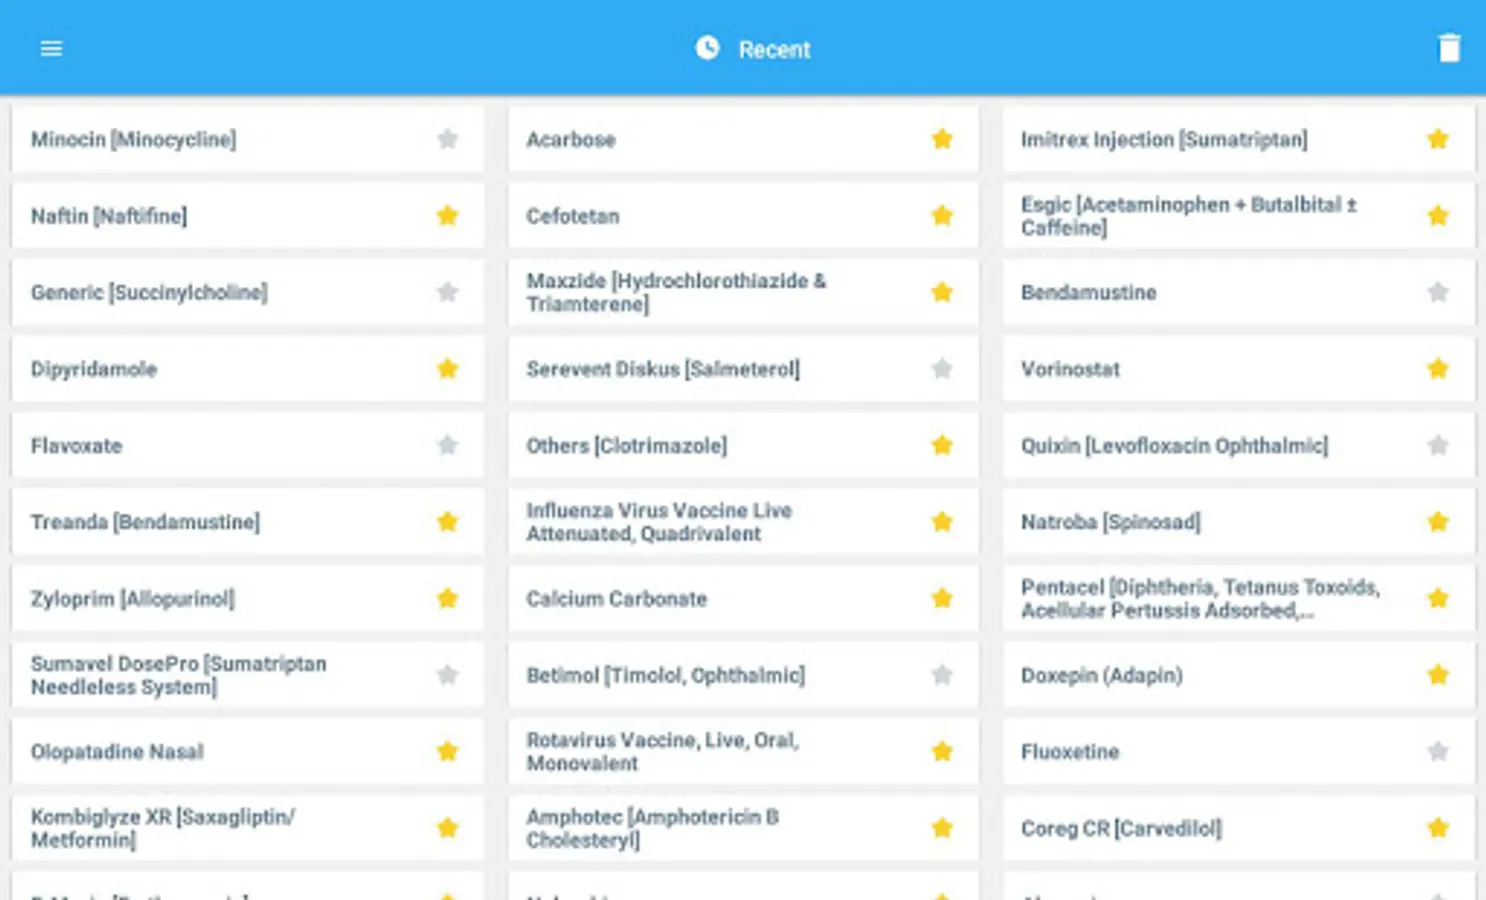Viewport: 1486px width, 900px height.
Task: Open Serevent Diskus [Salmeterol] entry
Action: click(743, 368)
